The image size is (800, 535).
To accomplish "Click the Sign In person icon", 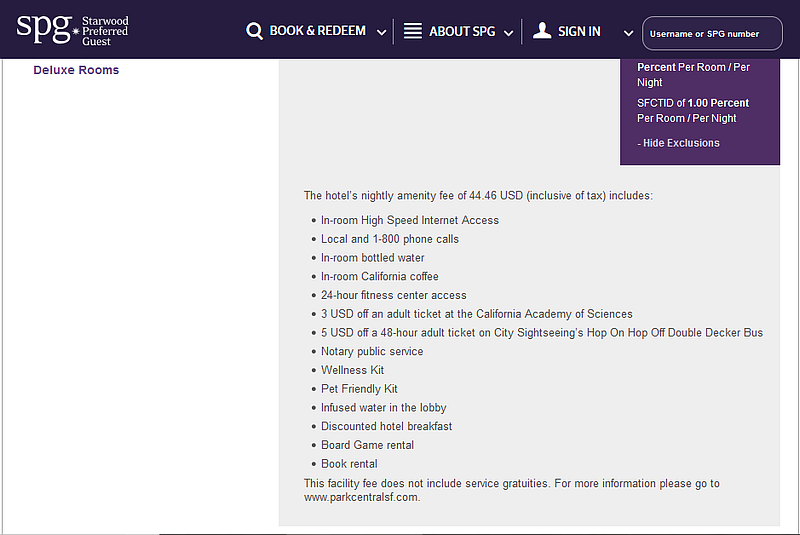I will 542,31.
